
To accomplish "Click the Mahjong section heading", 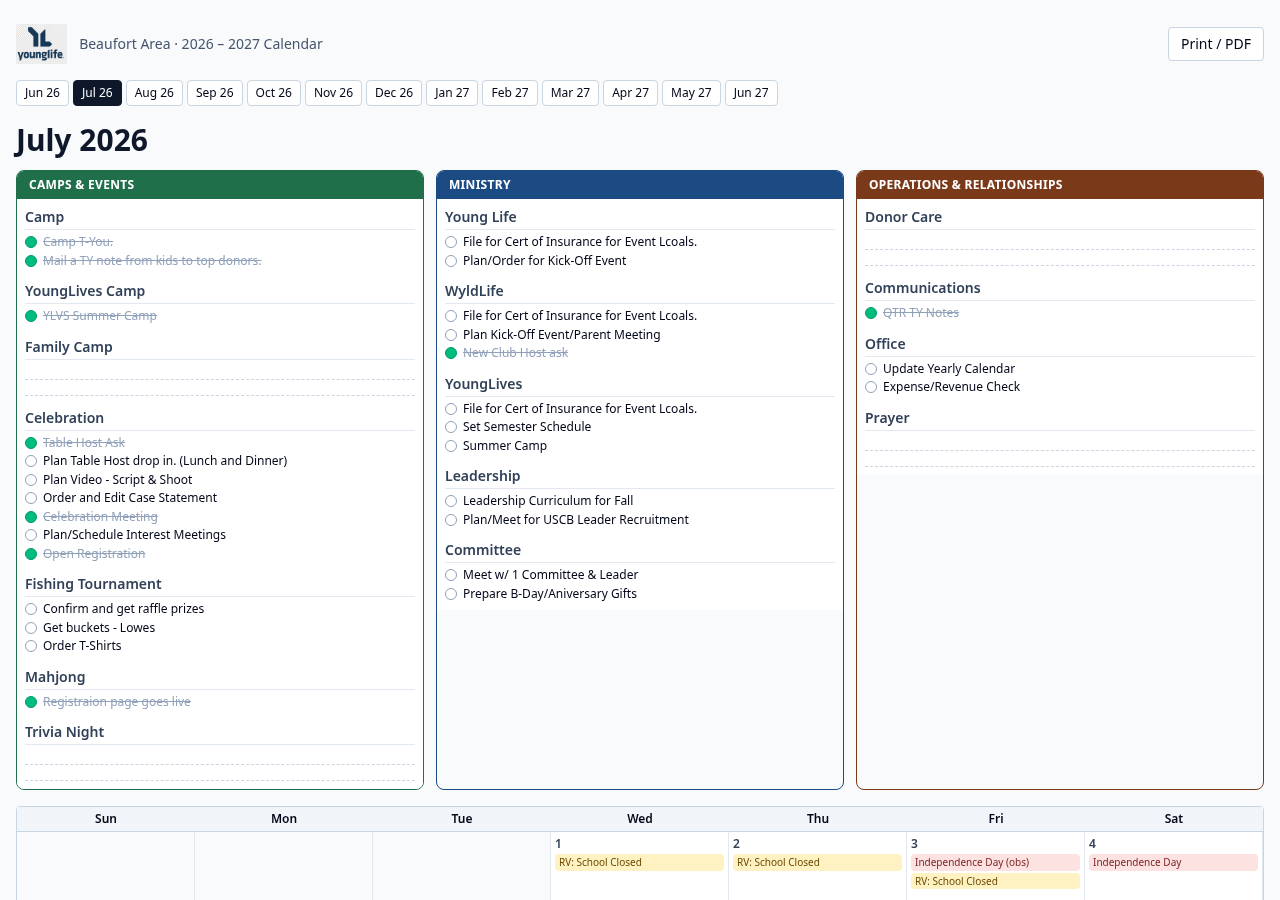I will [x=55, y=677].
